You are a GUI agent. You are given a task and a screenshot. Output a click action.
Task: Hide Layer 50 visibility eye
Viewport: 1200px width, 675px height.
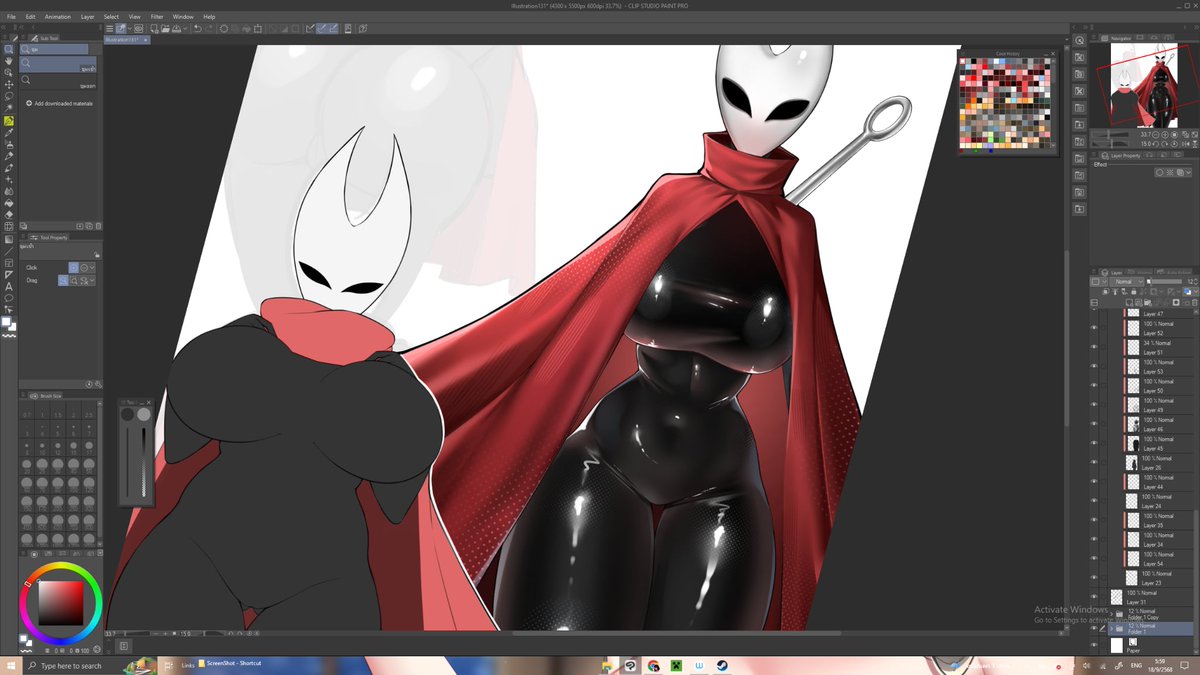click(x=1094, y=386)
